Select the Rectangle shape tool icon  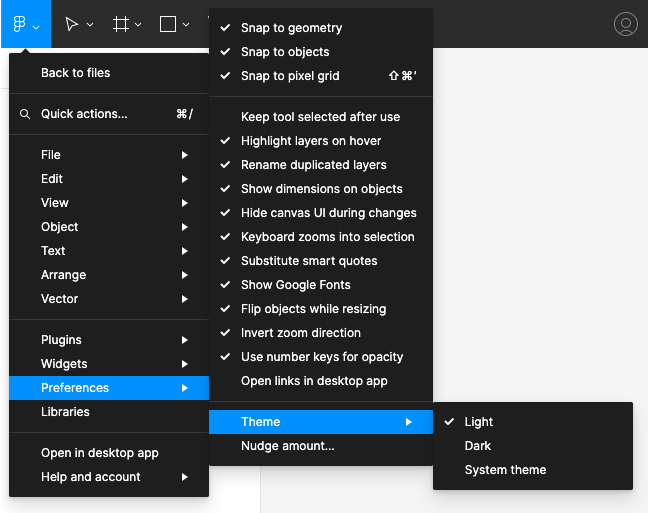point(168,24)
